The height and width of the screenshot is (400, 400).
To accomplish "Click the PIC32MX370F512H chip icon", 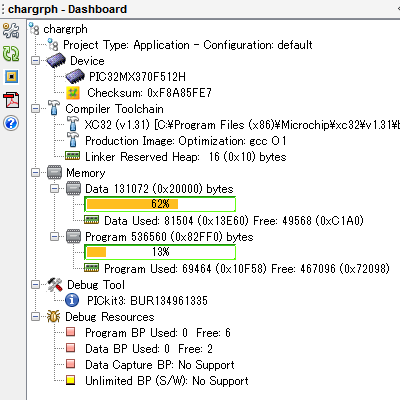I will [75, 77].
